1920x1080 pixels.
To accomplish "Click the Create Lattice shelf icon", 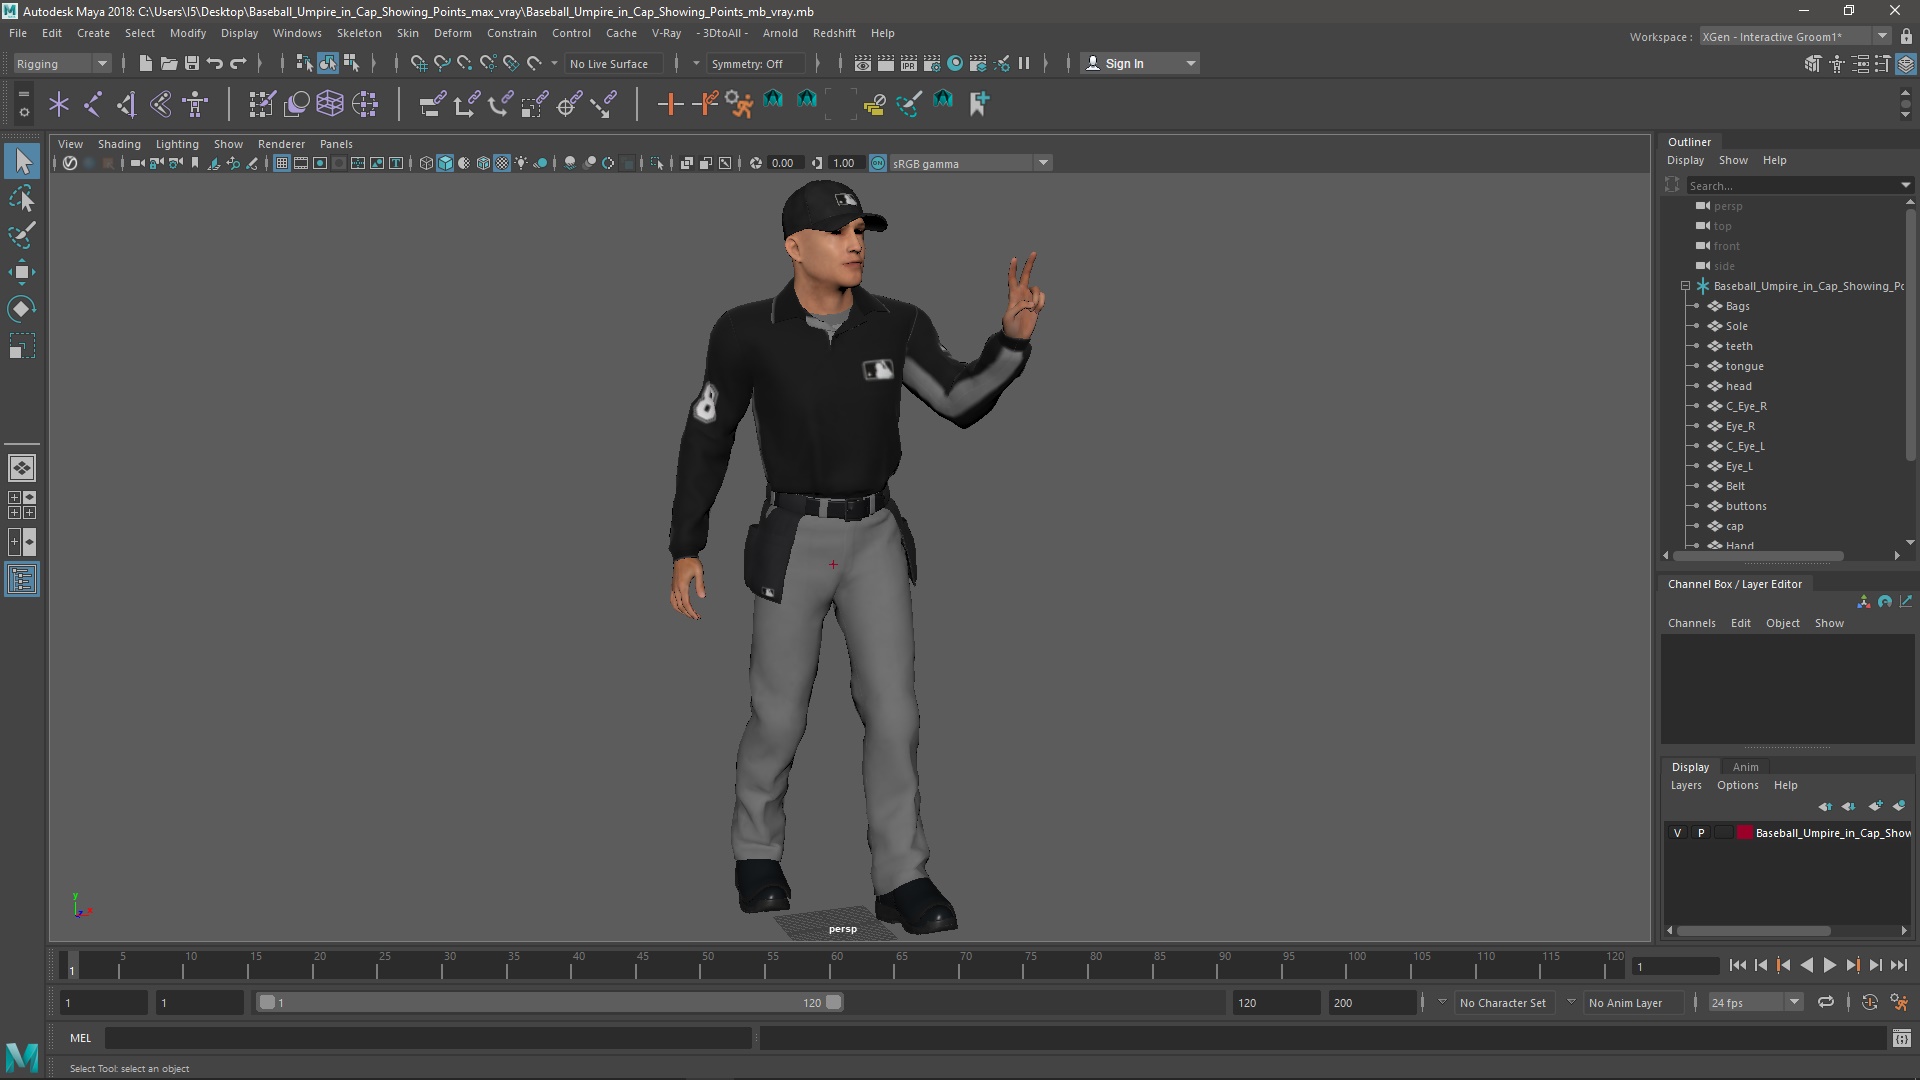I will 330,103.
